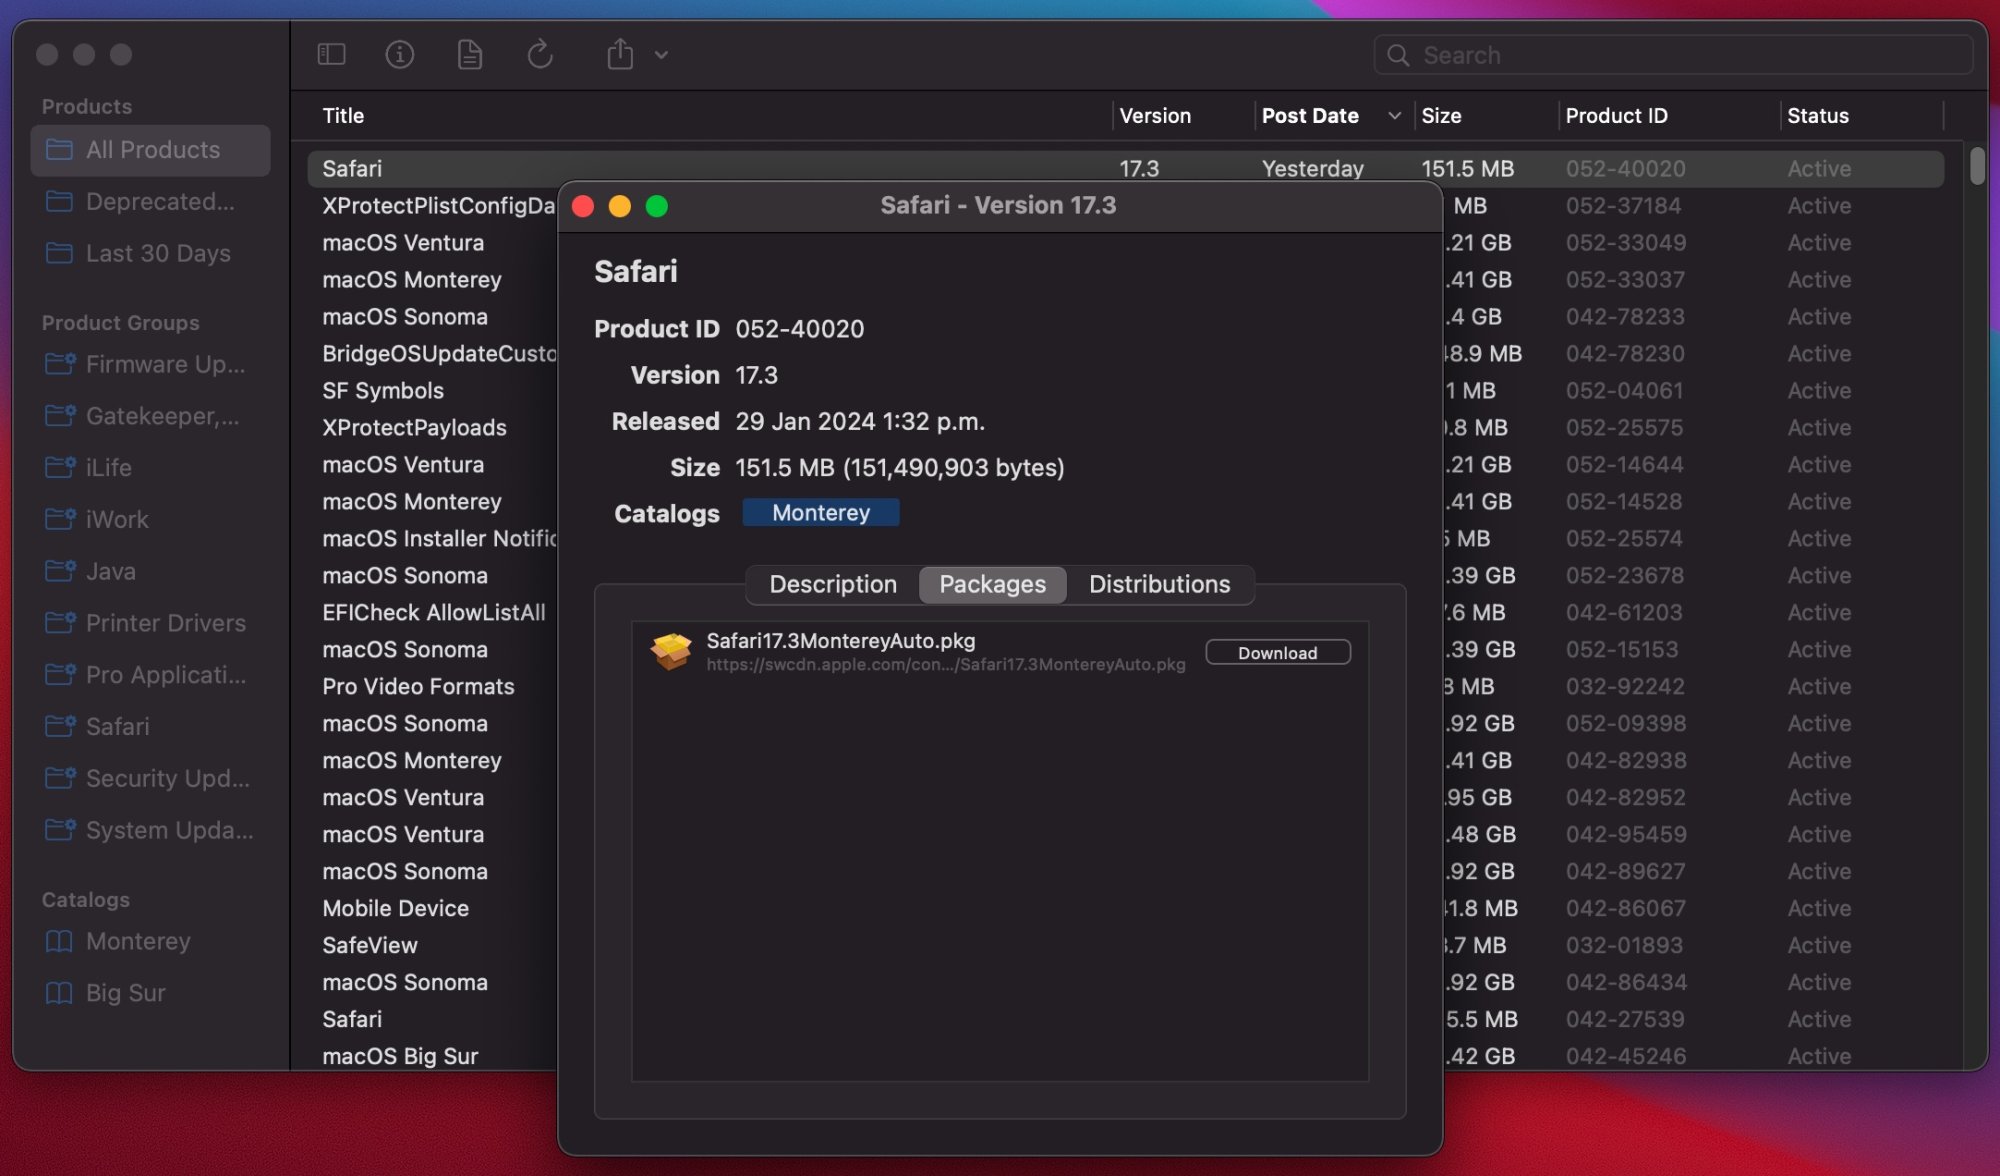The width and height of the screenshot is (2000, 1176).
Task: Select the iLife product group
Action: 151,468
